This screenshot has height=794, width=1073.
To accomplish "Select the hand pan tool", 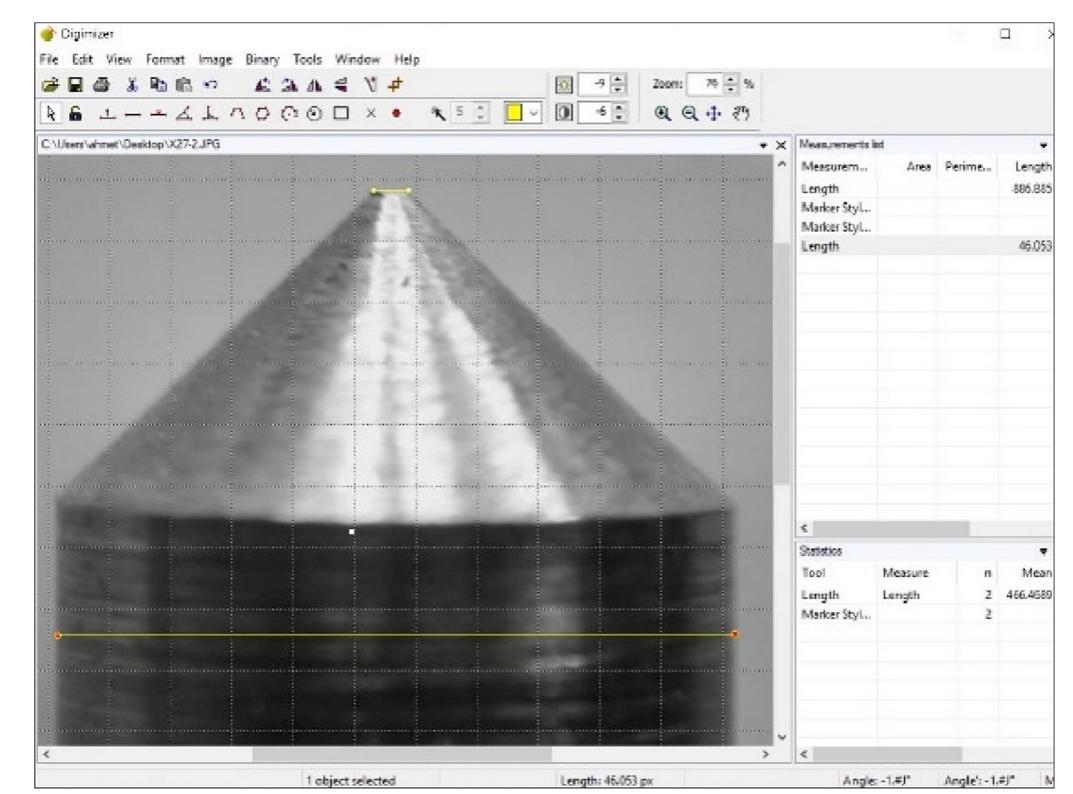I will click(741, 114).
